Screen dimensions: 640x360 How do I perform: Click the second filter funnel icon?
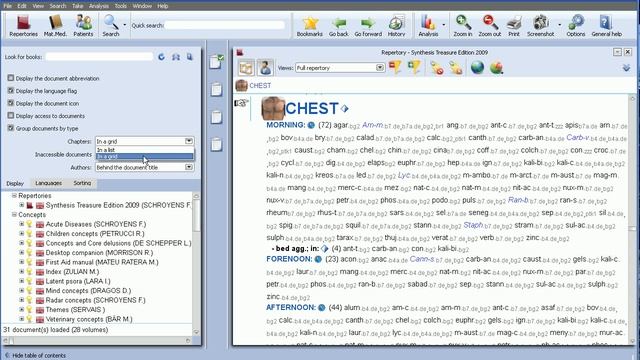coord(414,67)
